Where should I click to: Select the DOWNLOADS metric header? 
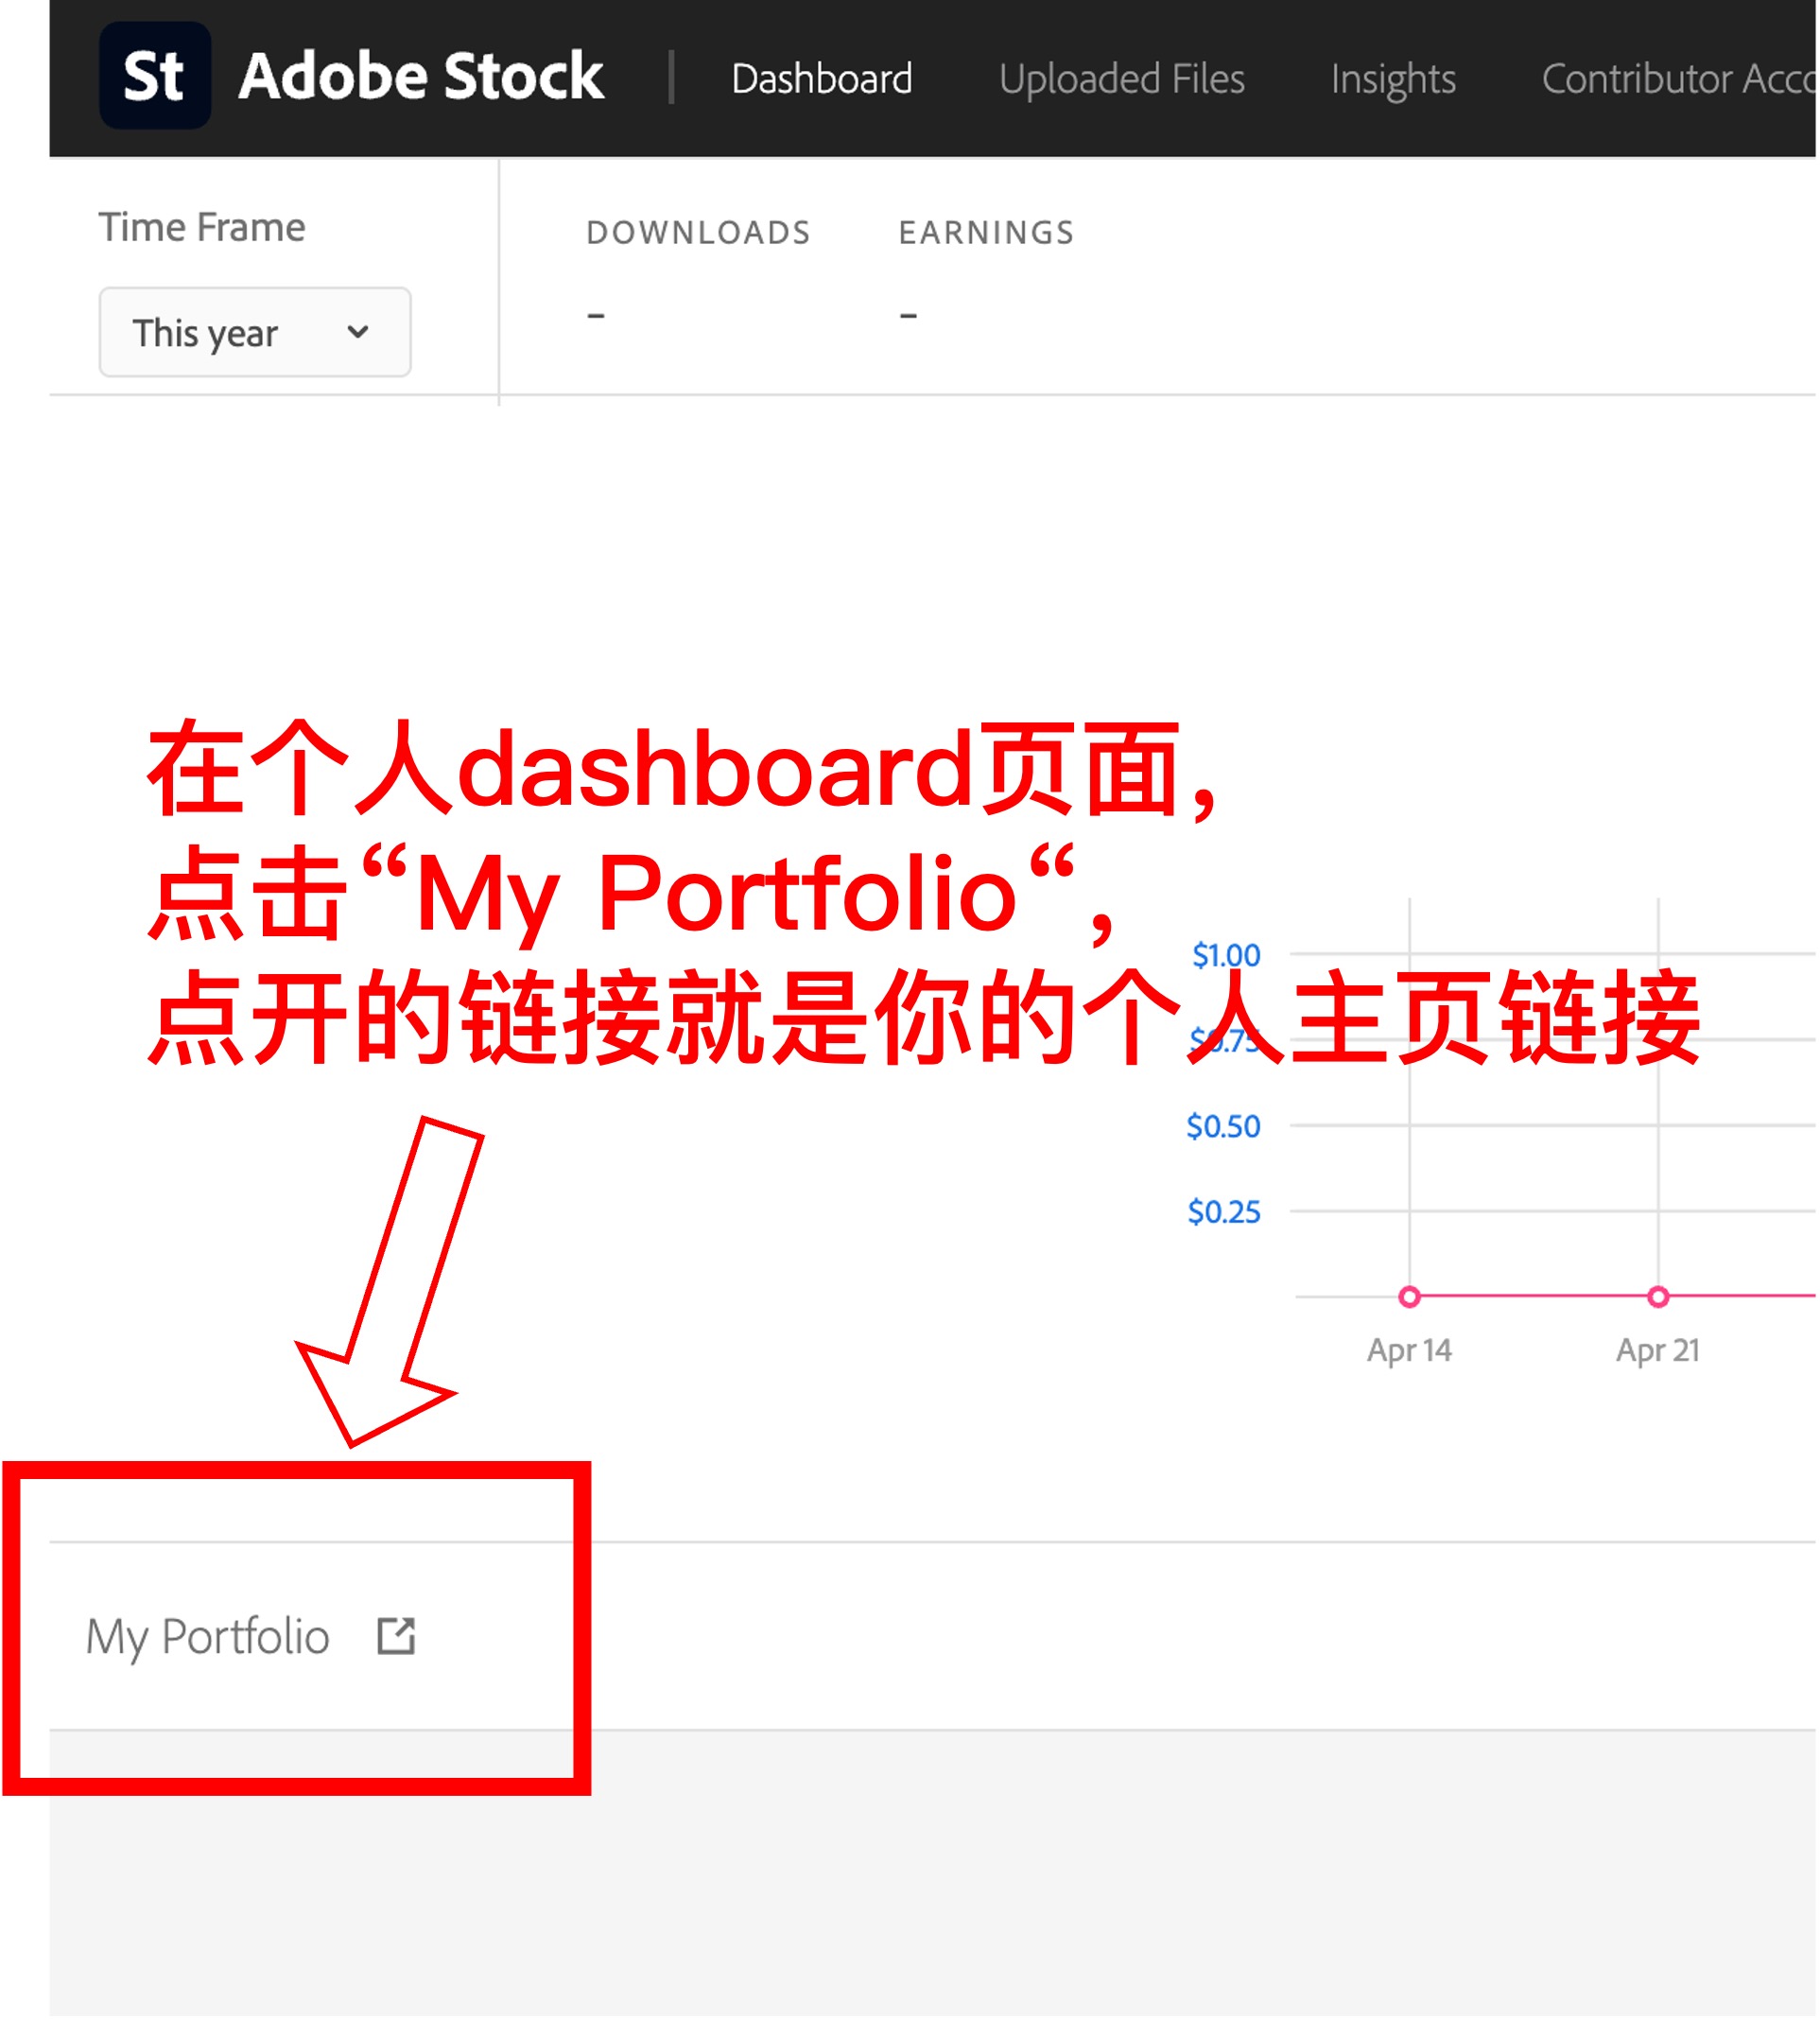(x=699, y=232)
